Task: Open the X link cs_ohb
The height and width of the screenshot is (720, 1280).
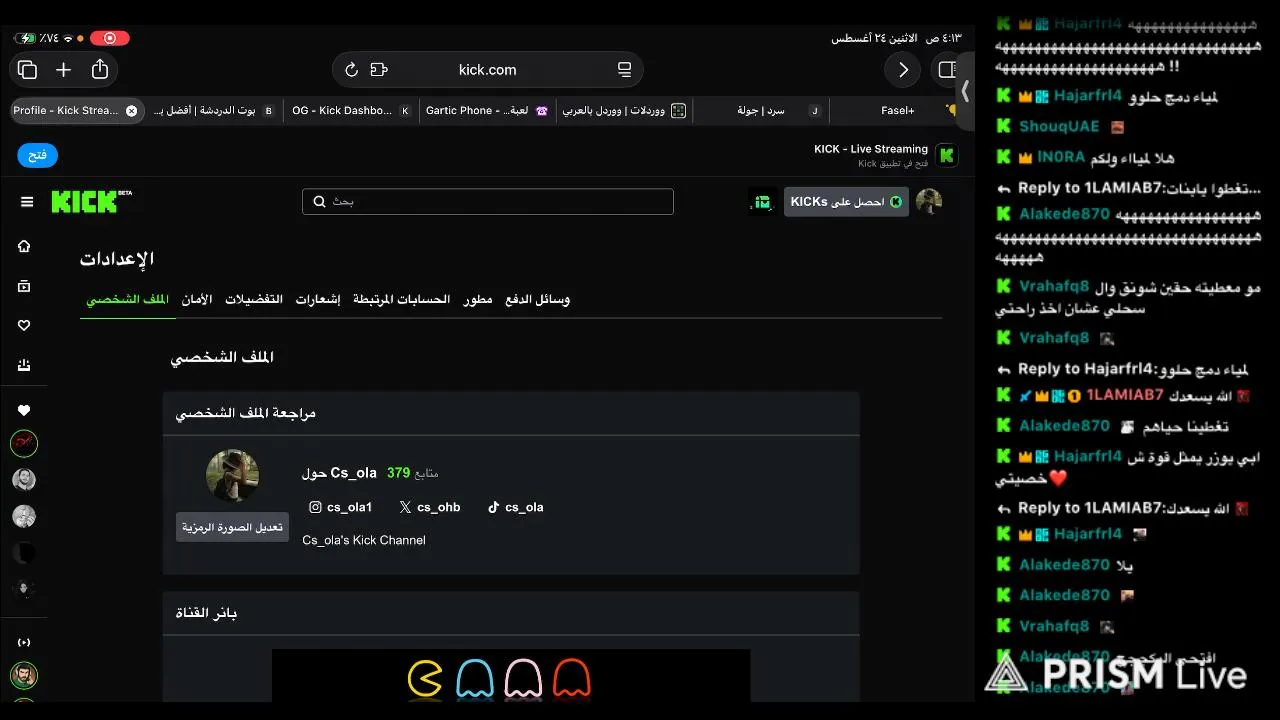Action: click(430, 507)
